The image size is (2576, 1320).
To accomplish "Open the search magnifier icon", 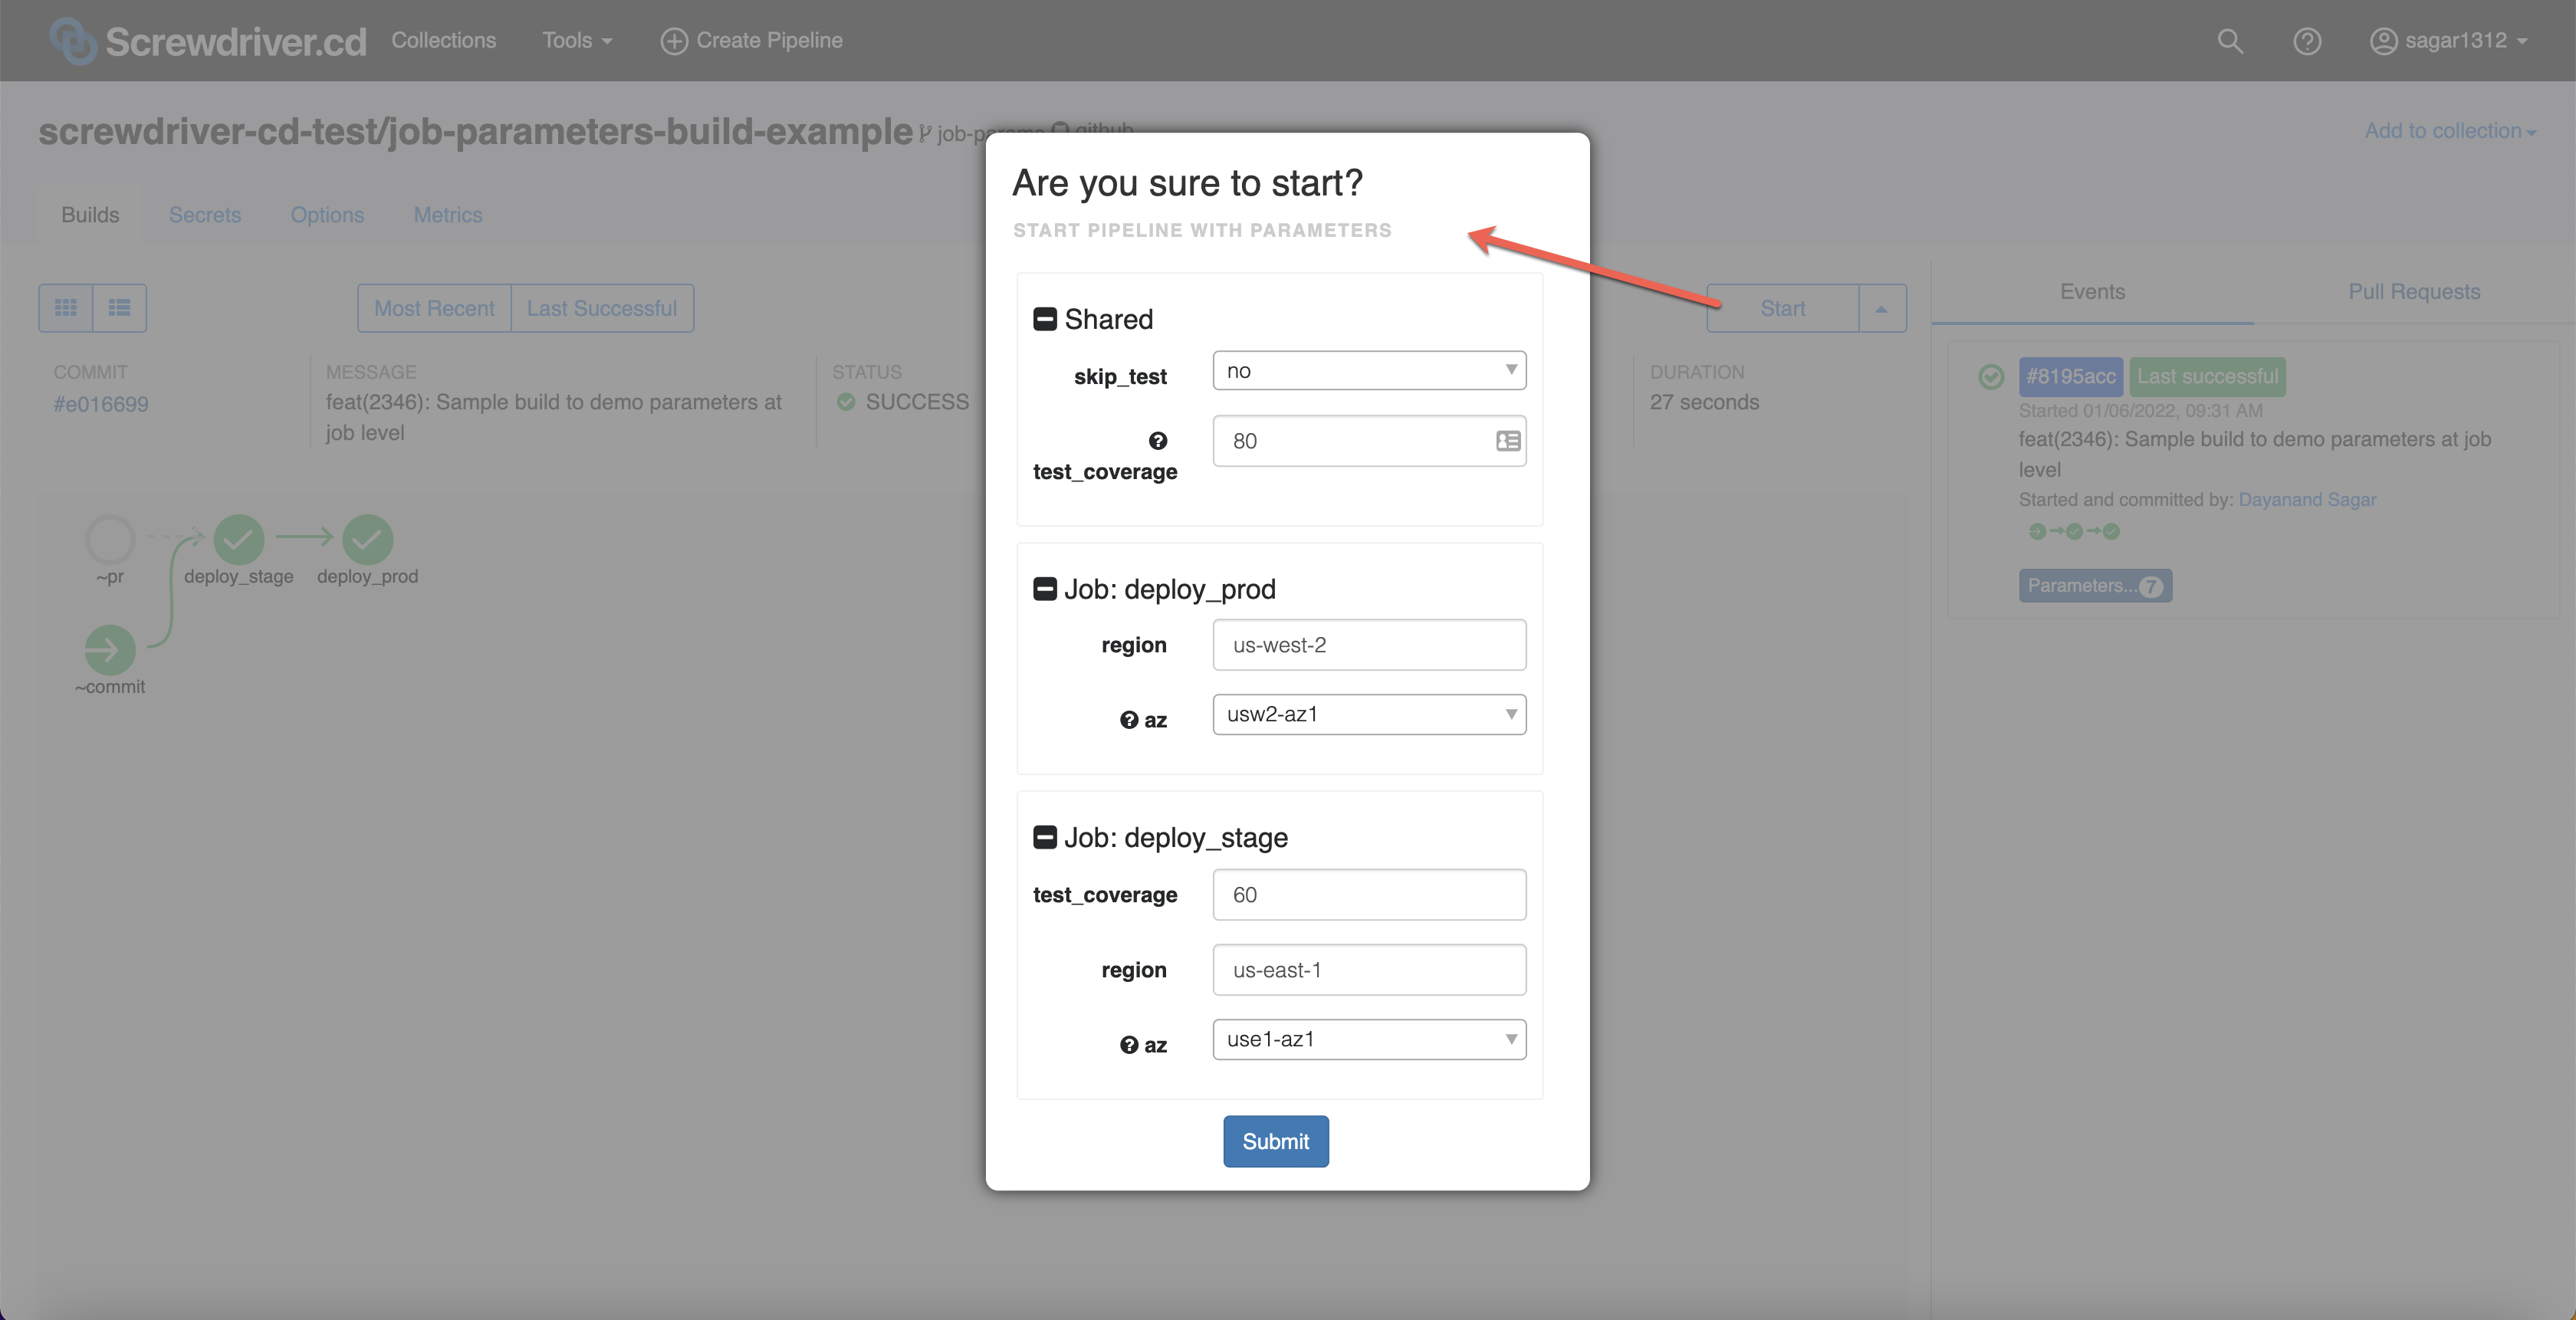I will [2229, 41].
